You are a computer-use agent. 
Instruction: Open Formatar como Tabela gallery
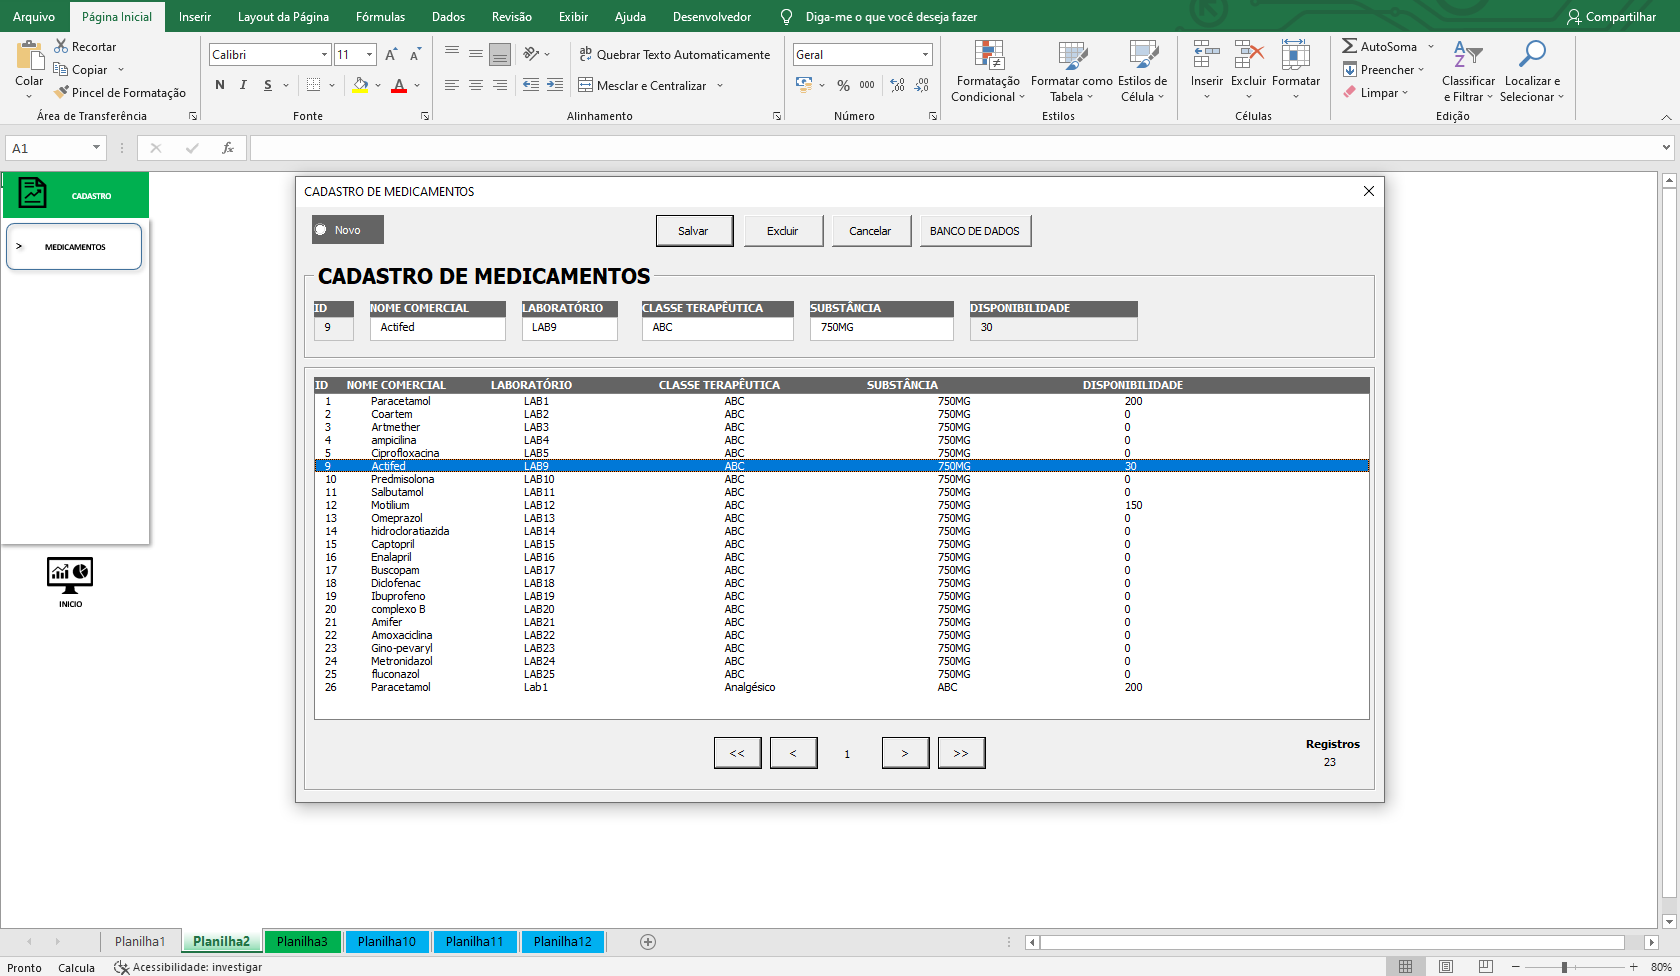point(1071,71)
